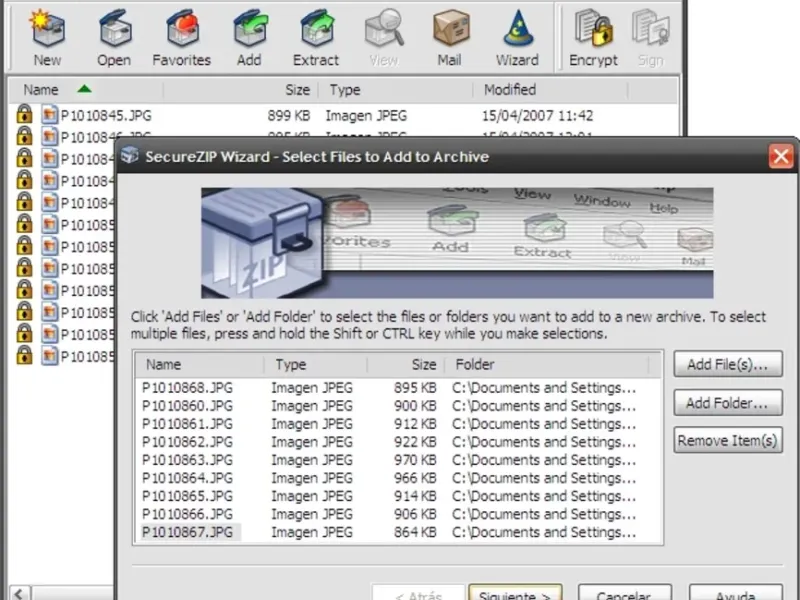Click the Ayuda button
Viewport: 800px width, 600px height.
(x=736, y=593)
